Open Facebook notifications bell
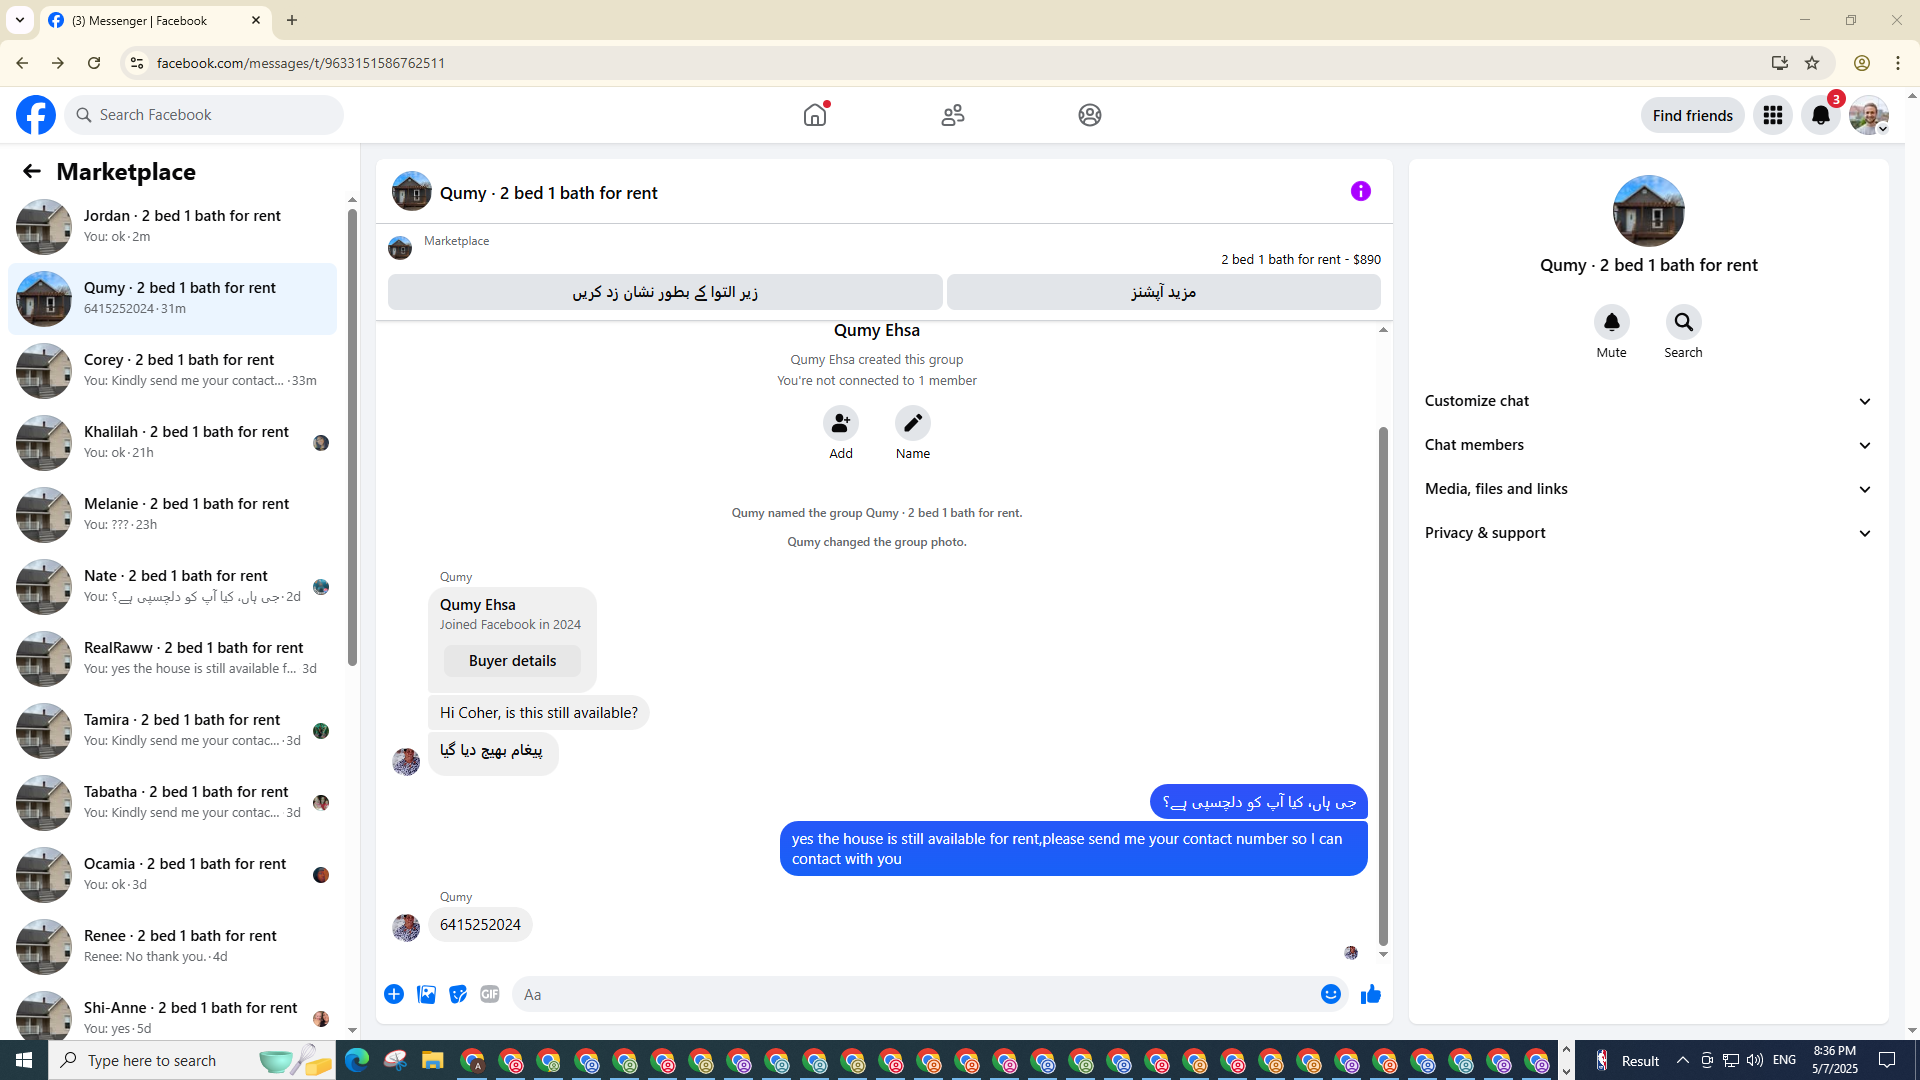The image size is (1920, 1080). click(x=1820, y=115)
